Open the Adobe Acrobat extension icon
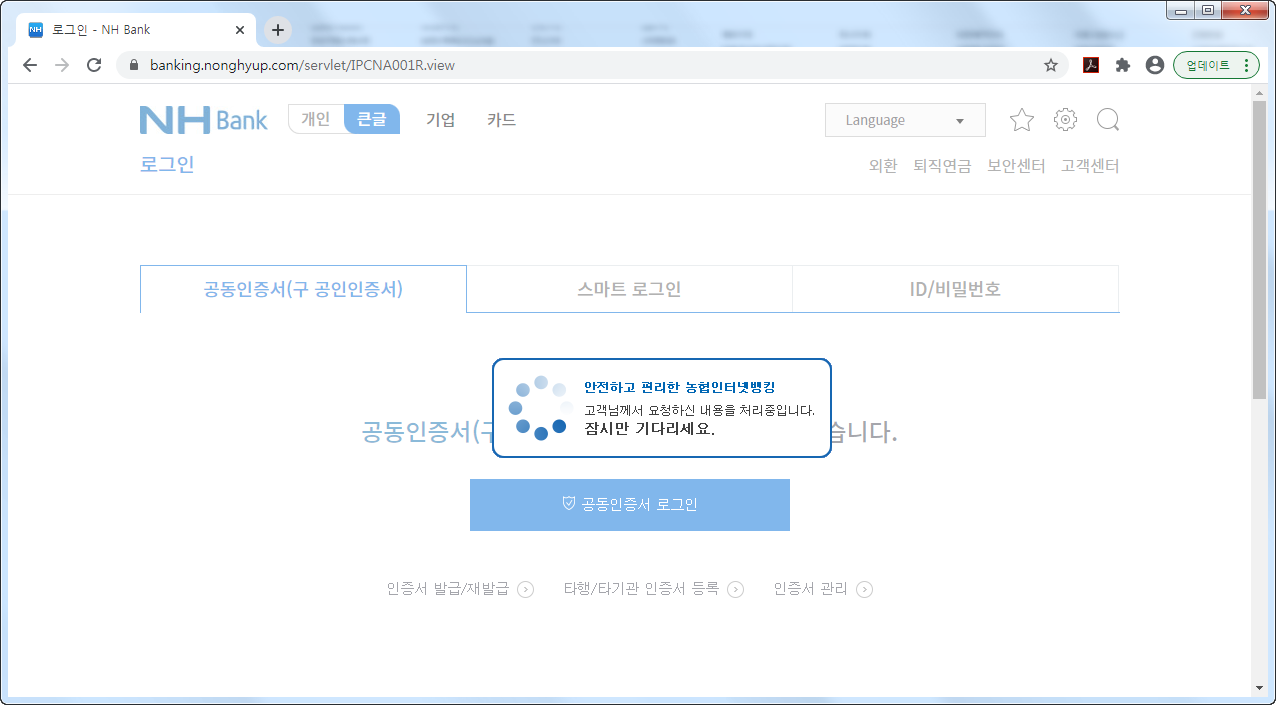This screenshot has height=705, width=1276. [x=1091, y=65]
